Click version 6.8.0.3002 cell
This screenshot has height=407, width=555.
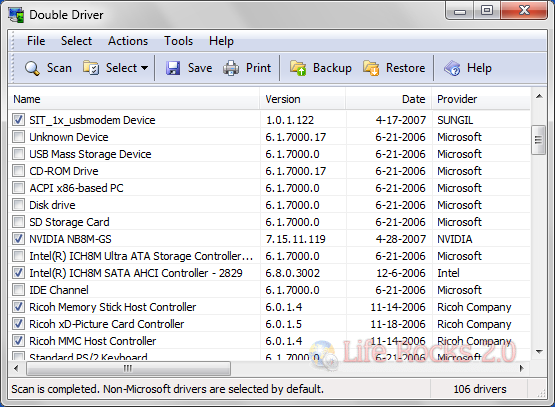292,273
